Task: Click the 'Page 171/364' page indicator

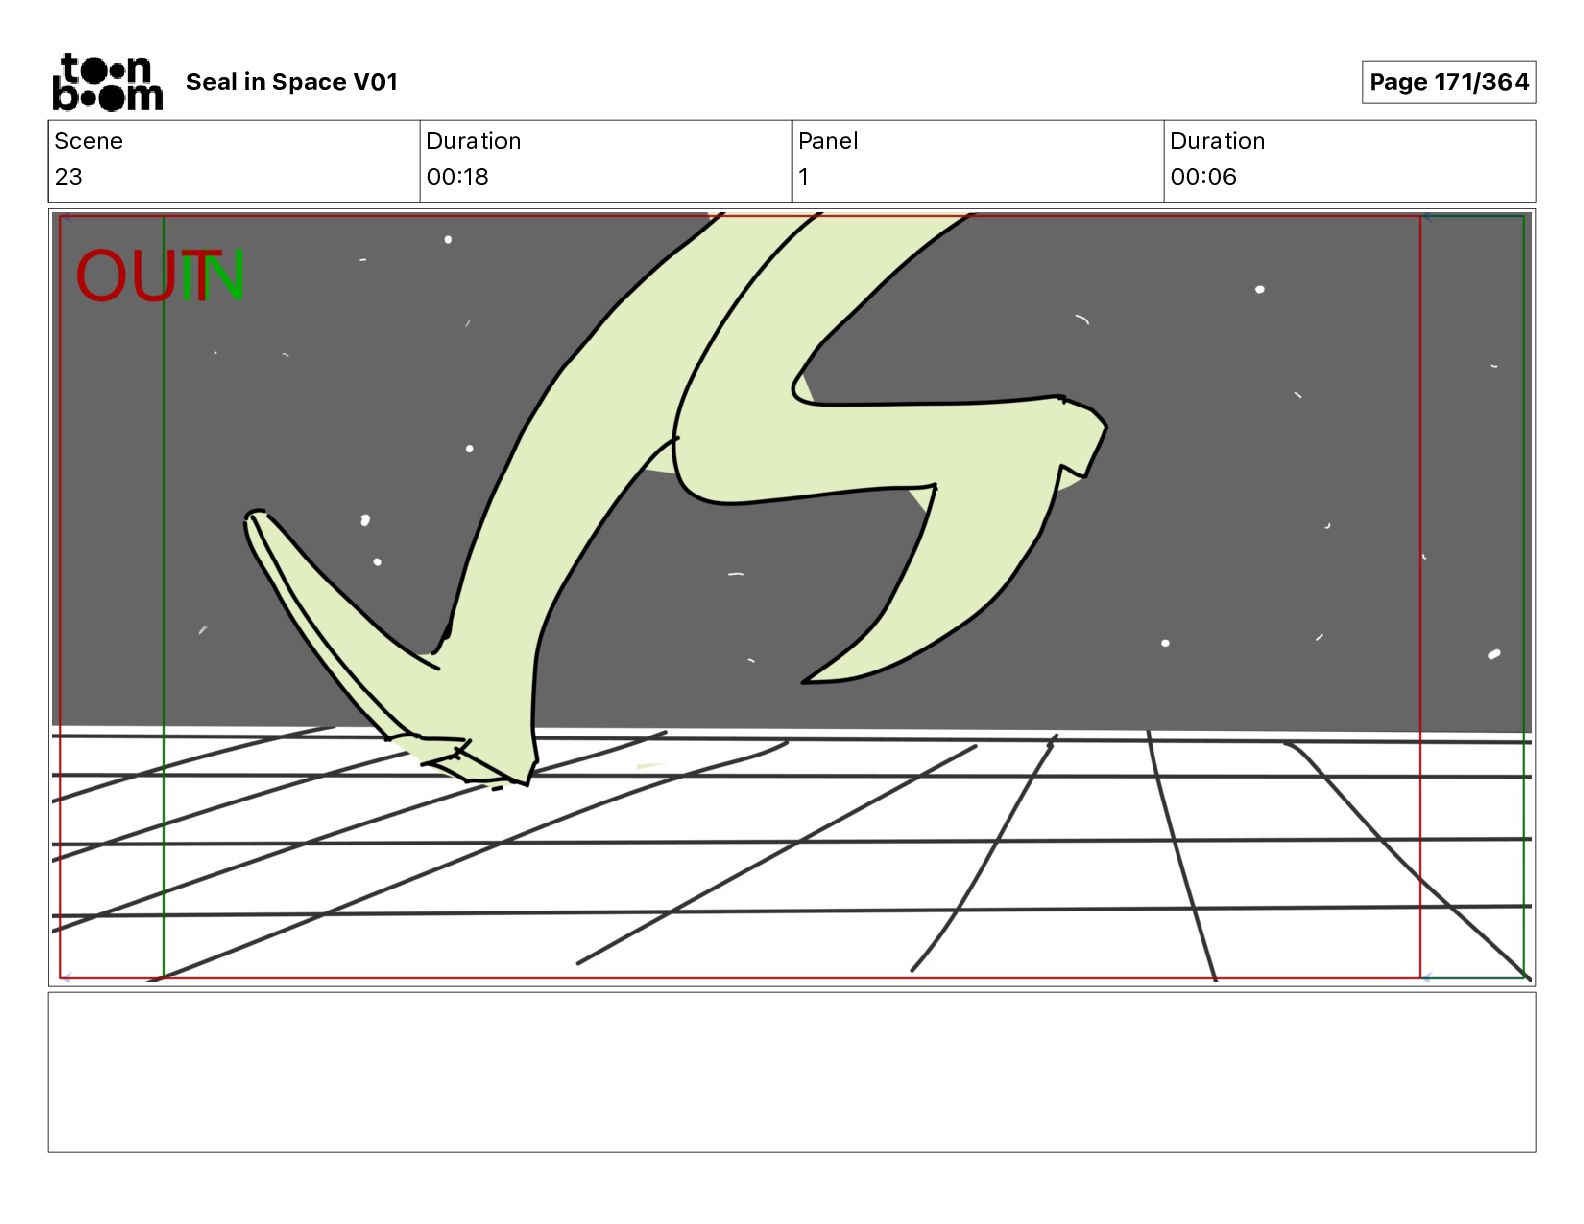Action: tap(1449, 82)
